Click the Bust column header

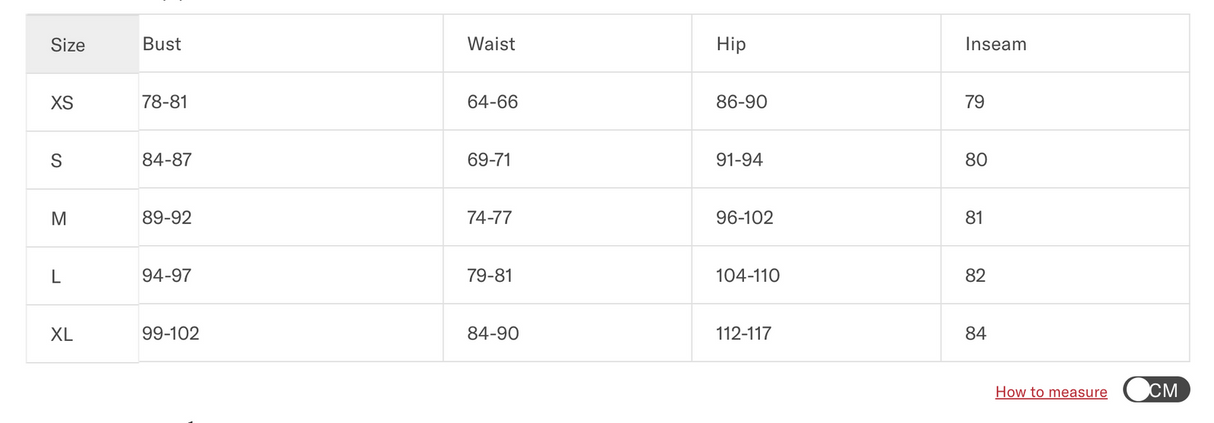(x=162, y=44)
